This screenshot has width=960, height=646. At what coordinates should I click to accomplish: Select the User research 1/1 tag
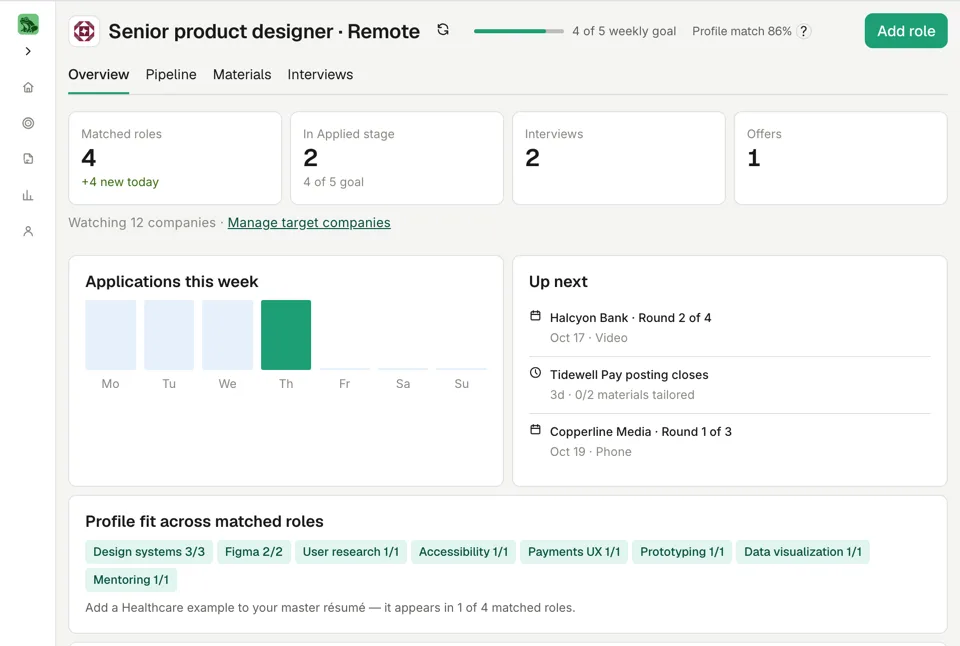pos(351,552)
